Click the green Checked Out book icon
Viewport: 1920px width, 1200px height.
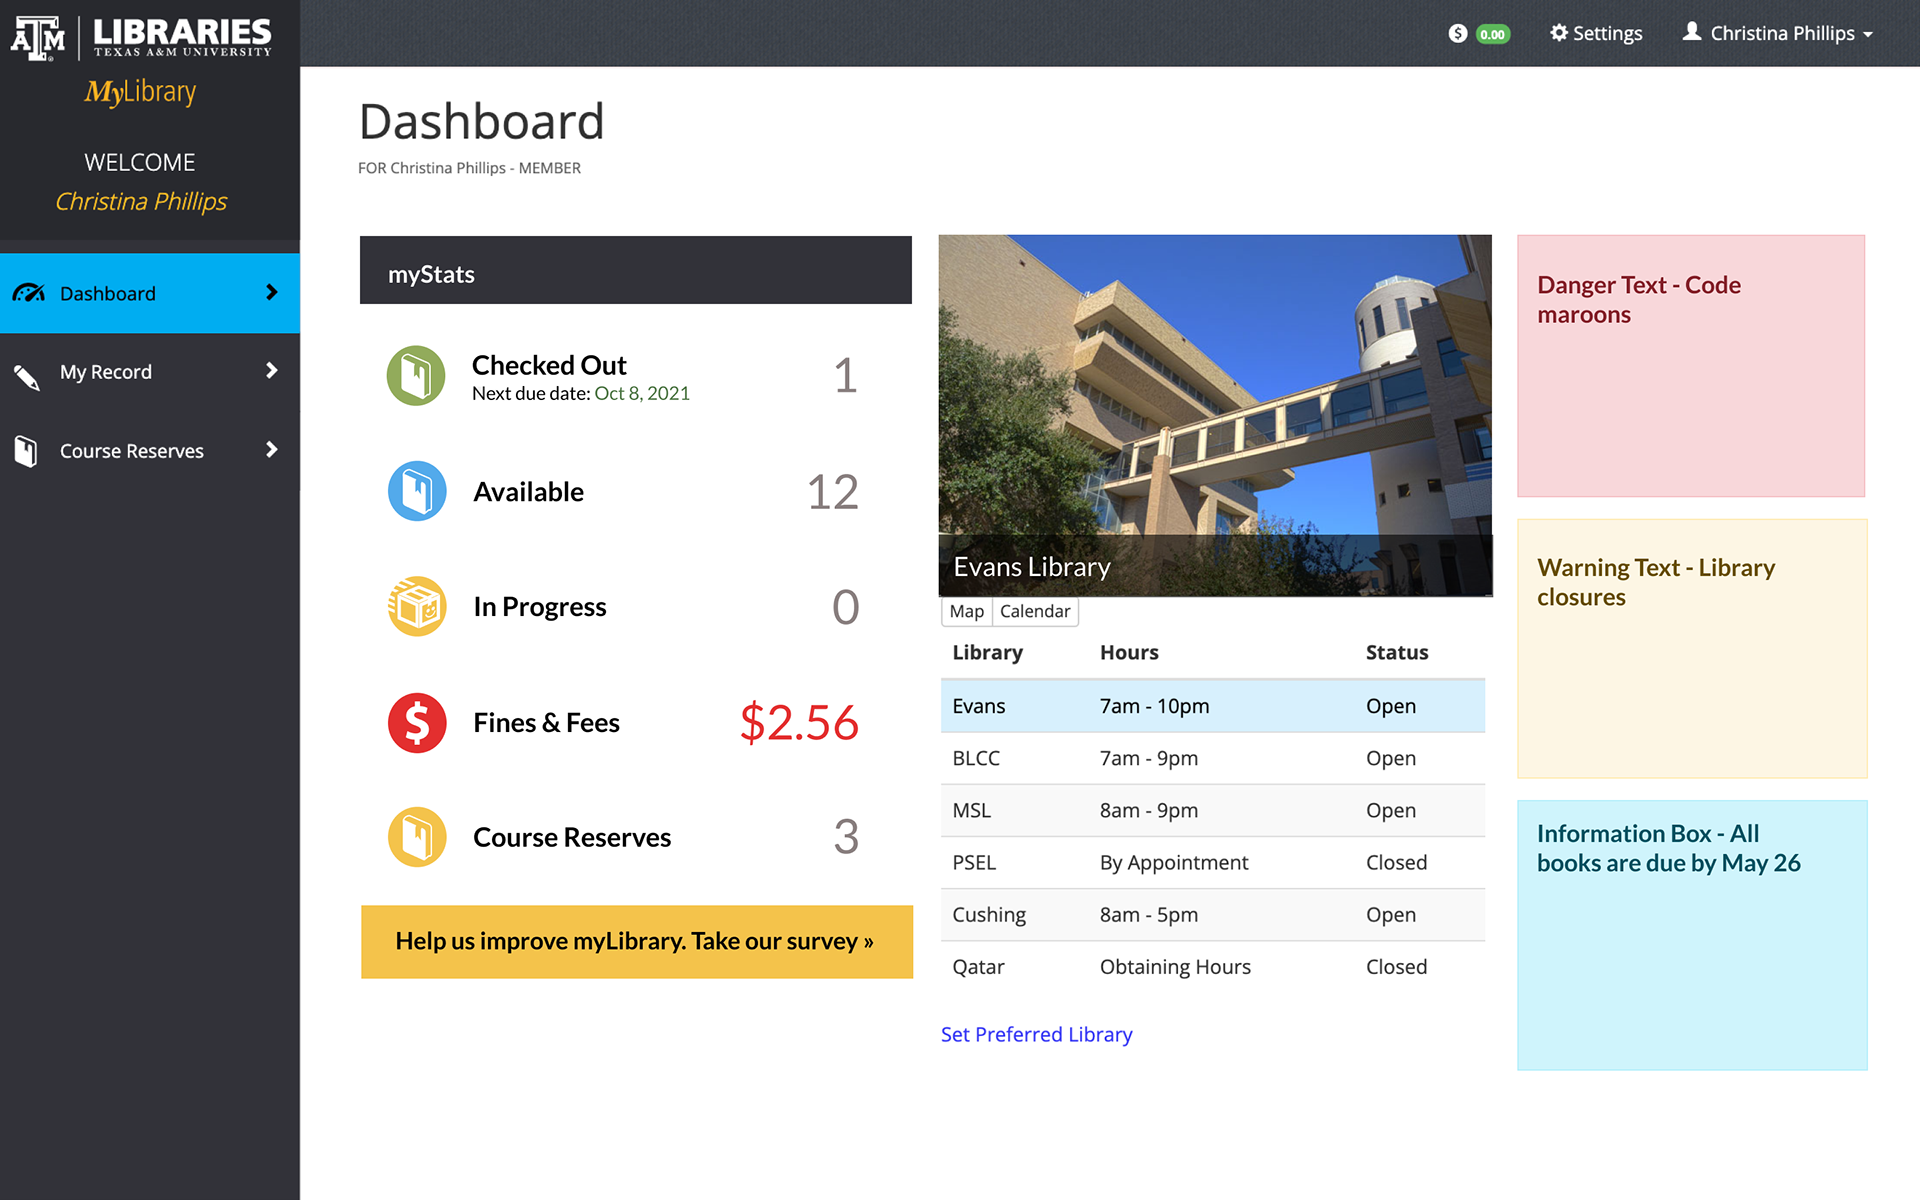(x=416, y=376)
